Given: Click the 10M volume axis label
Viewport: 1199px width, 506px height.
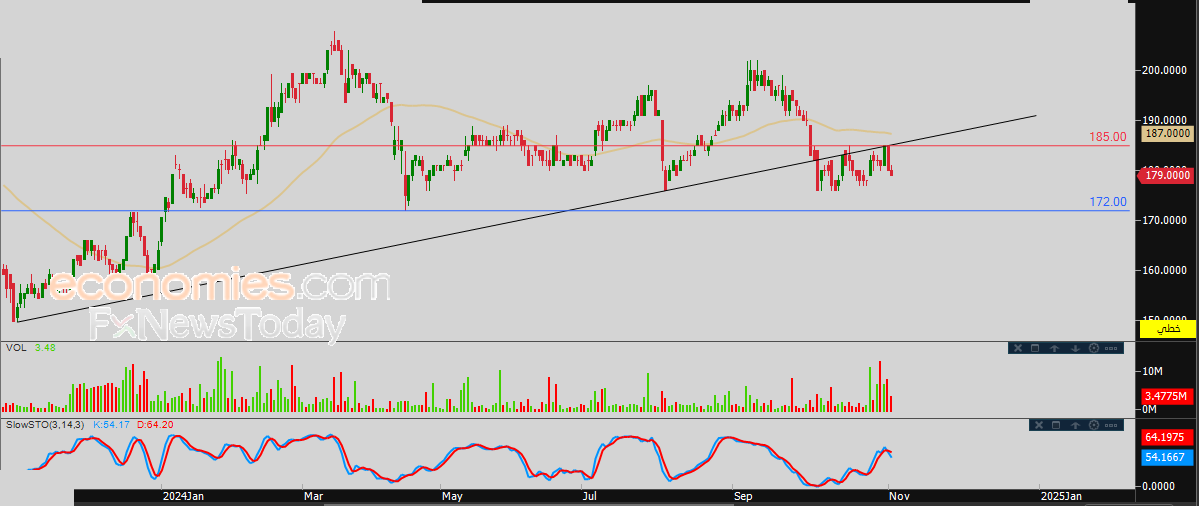Looking at the screenshot, I should tap(1152, 371).
